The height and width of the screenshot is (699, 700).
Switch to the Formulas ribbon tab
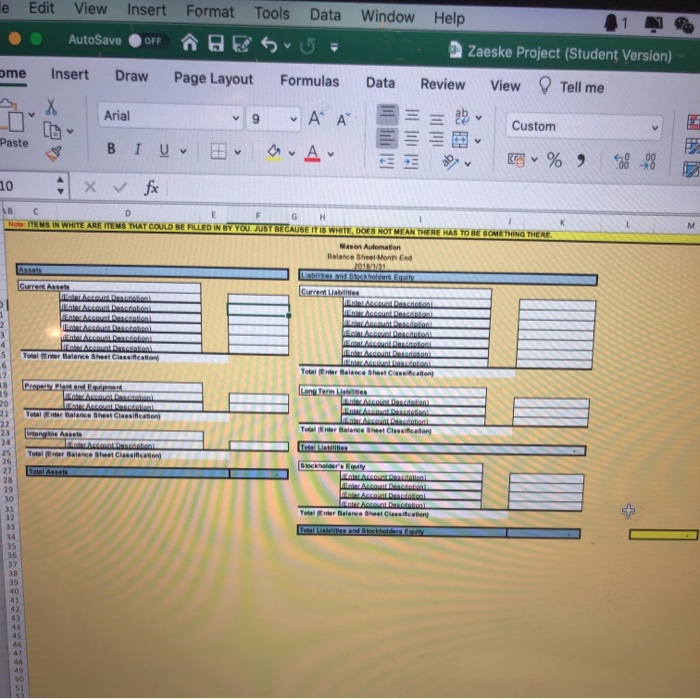(x=309, y=81)
